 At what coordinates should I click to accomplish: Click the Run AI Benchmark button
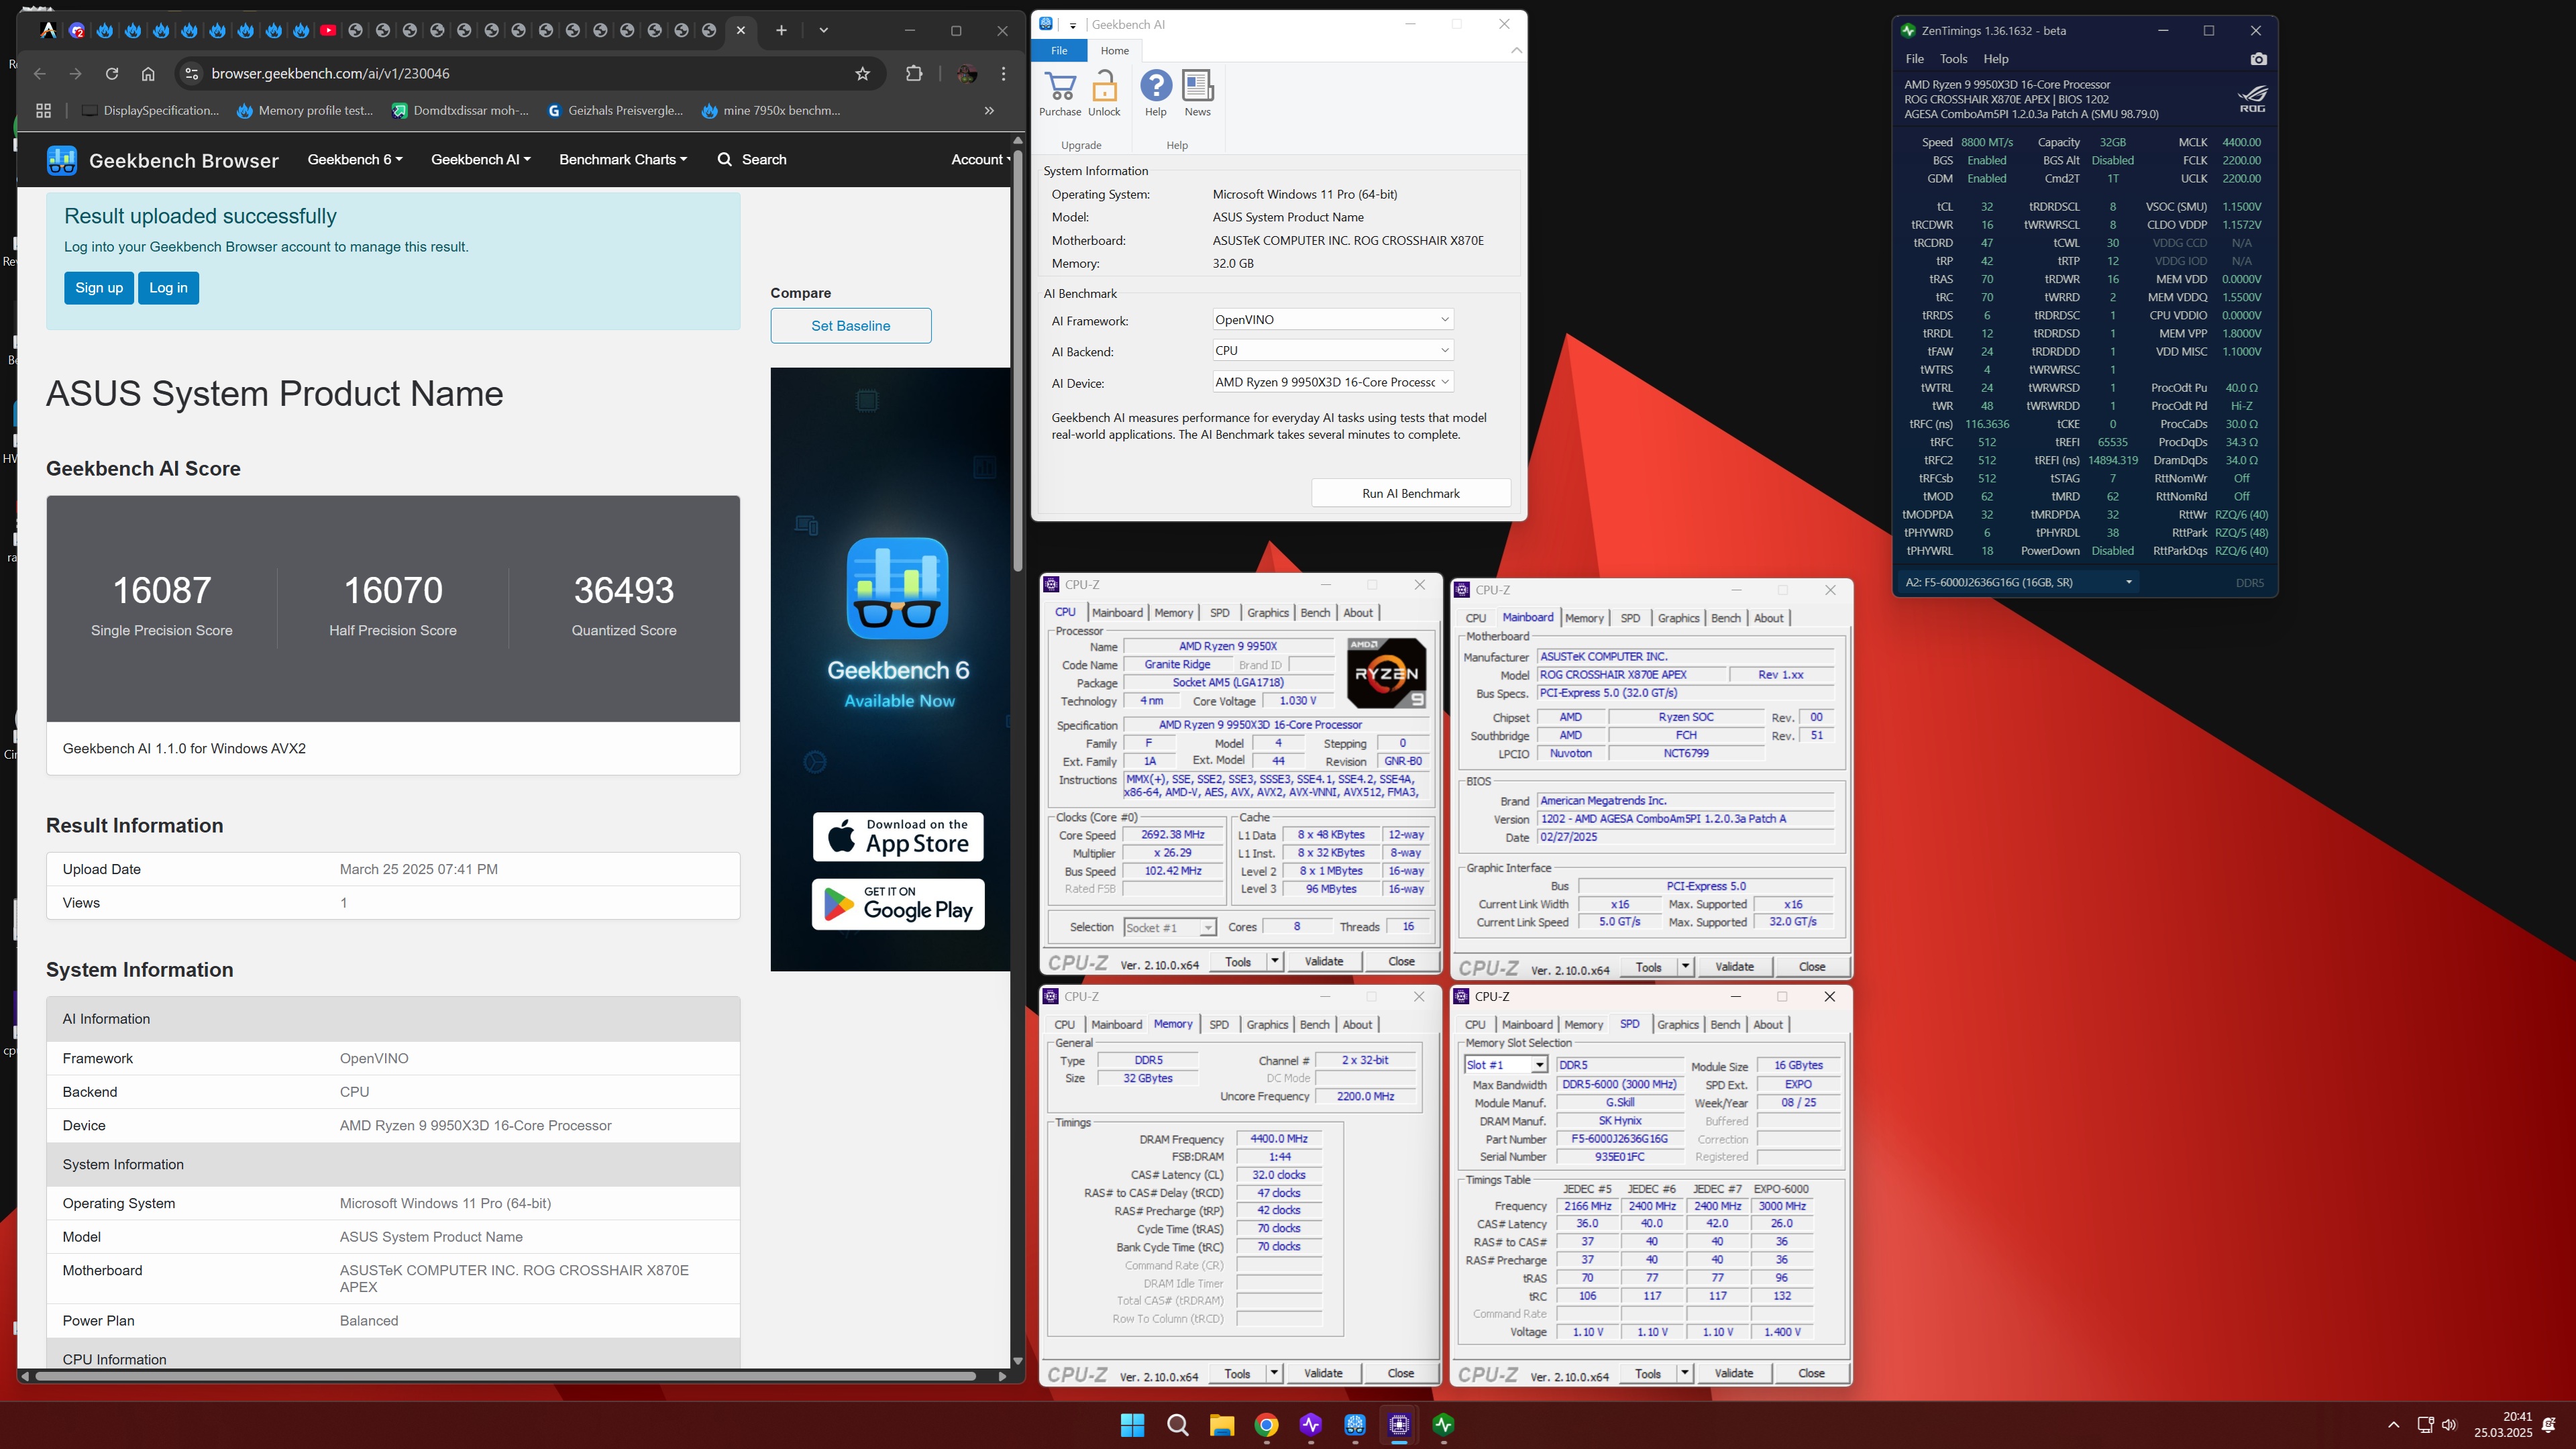(1410, 493)
